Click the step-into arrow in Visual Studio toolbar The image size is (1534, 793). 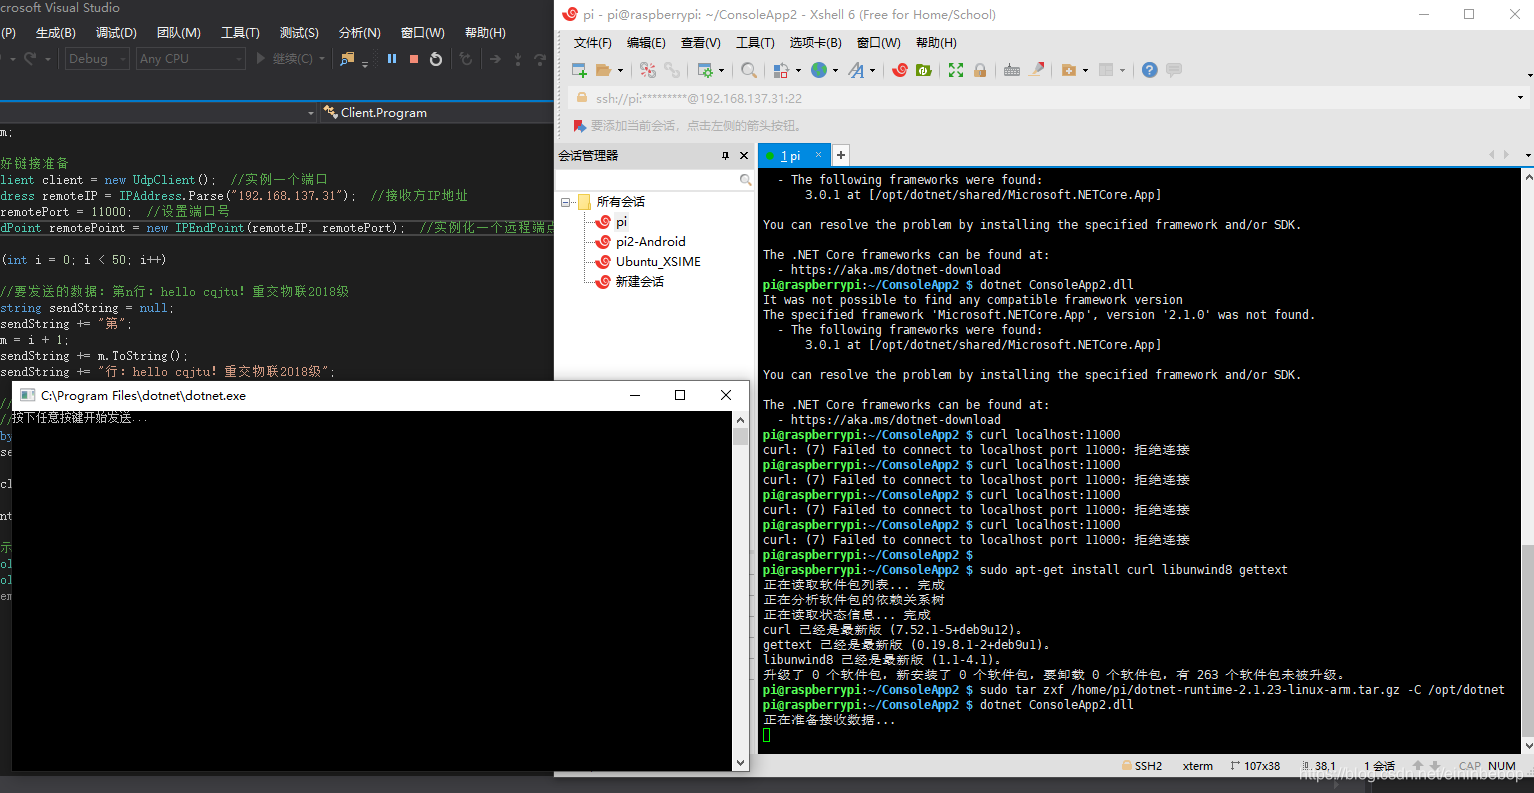(518, 59)
